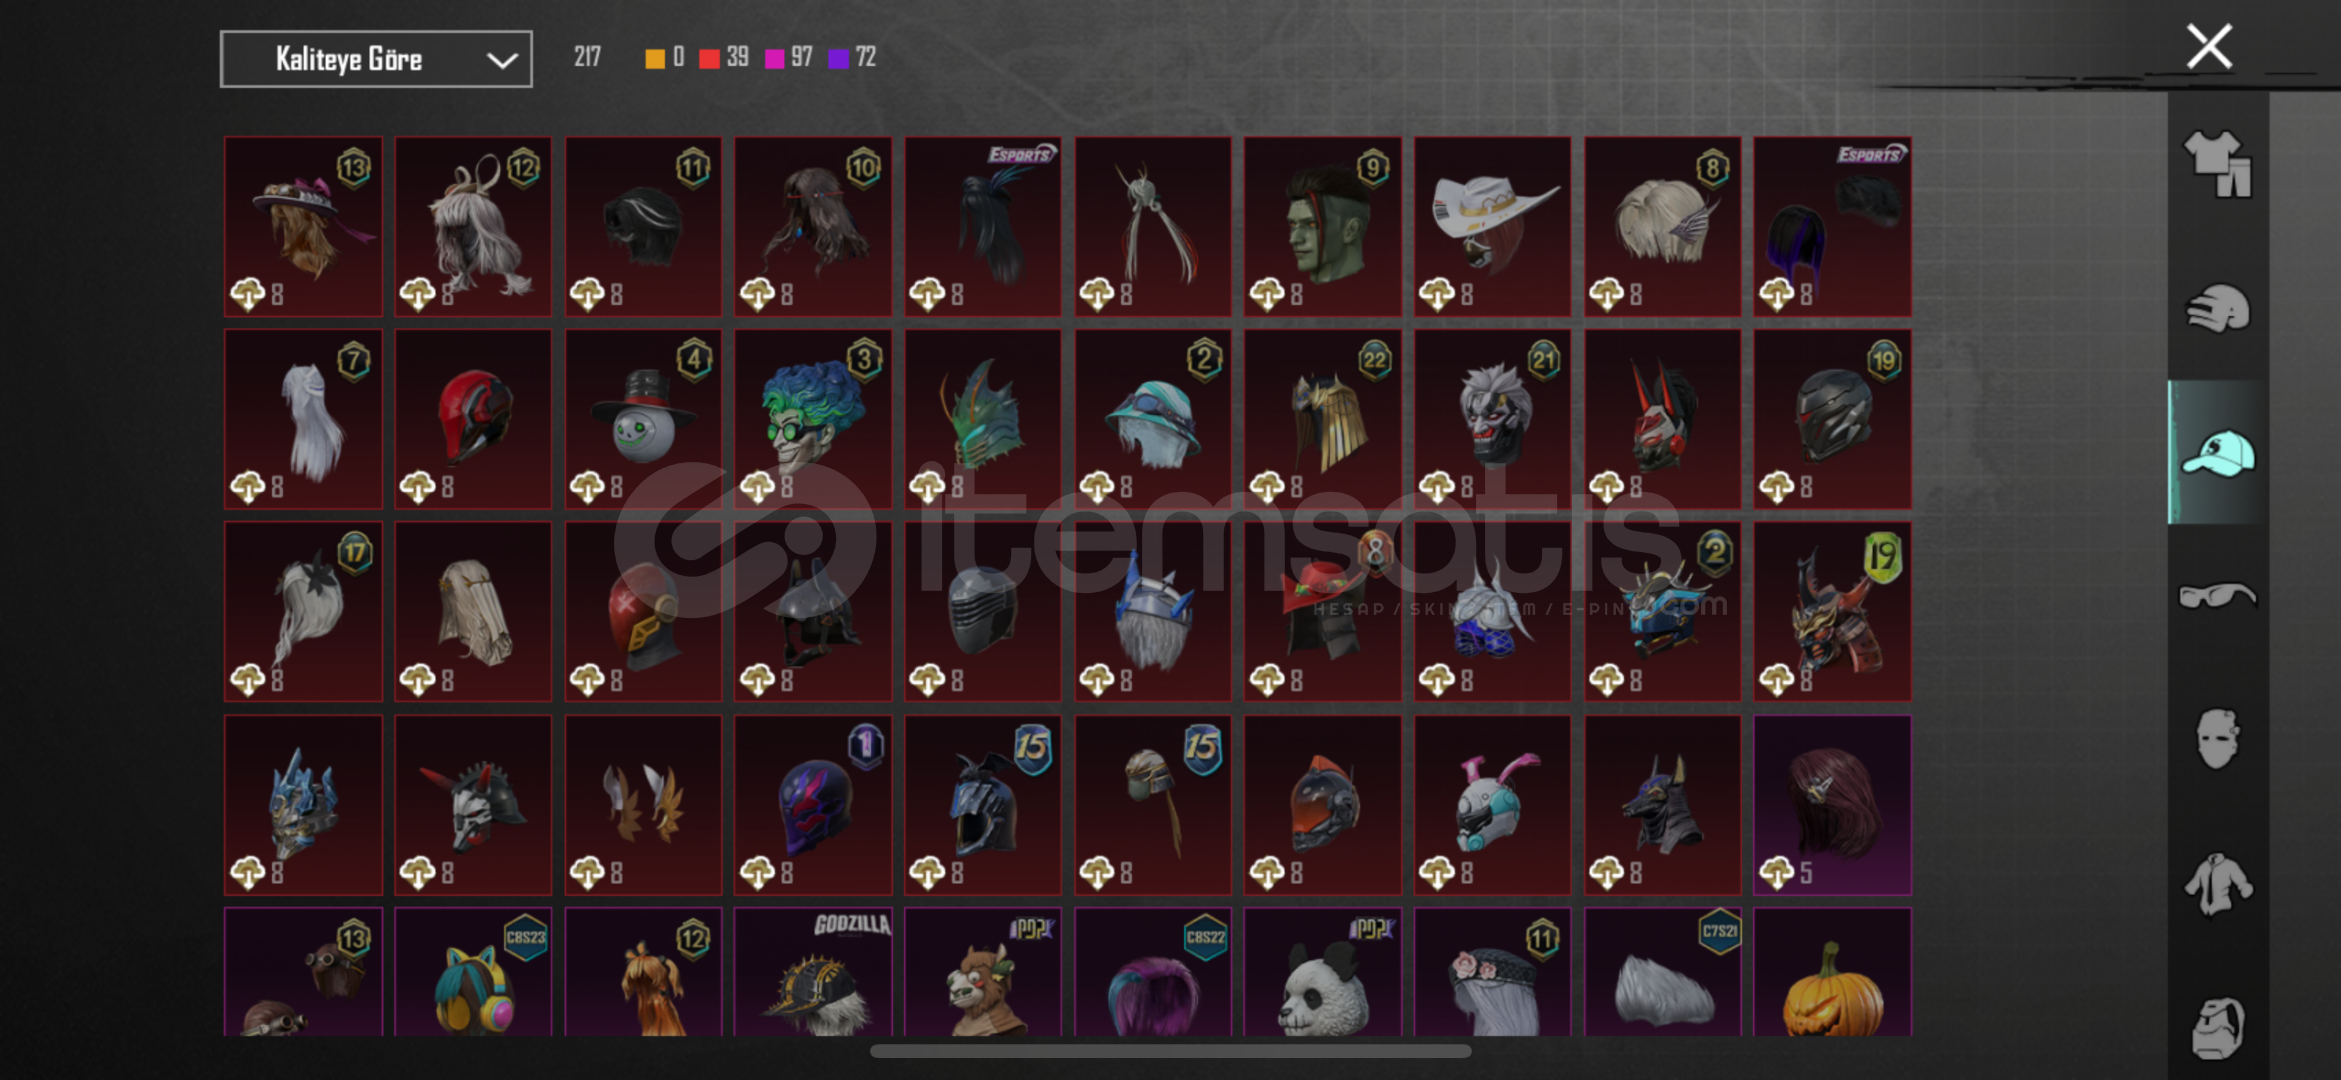Click the orange quality color indicator
The width and height of the screenshot is (2341, 1080).
click(x=655, y=58)
